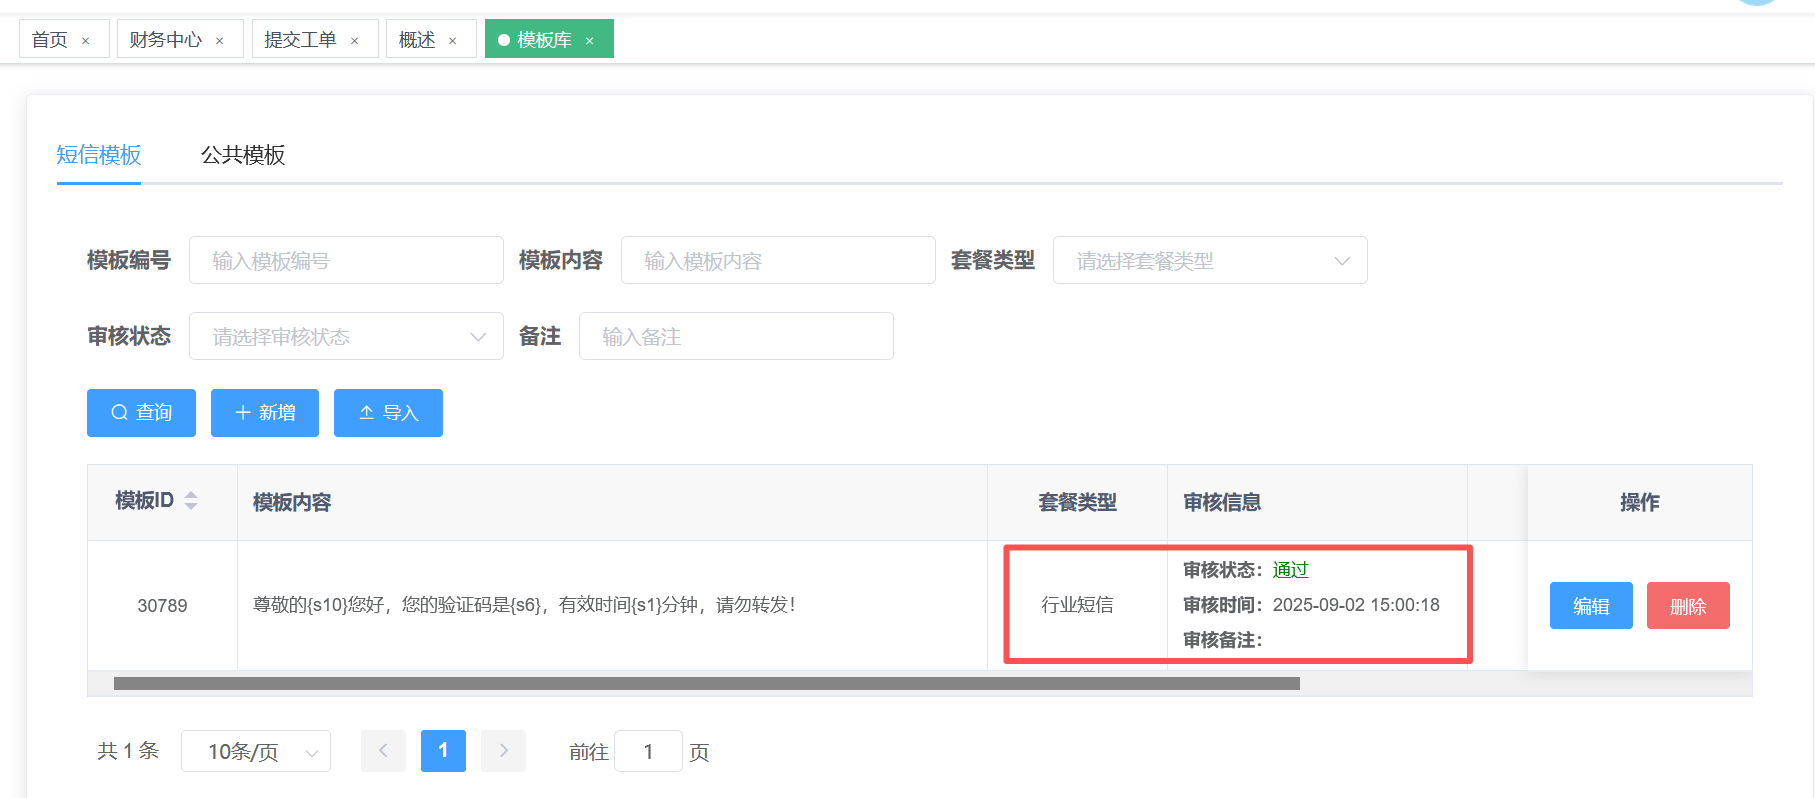
Task: Open the 套餐类型 dropdown
Action: click(x=1210, y=260)
